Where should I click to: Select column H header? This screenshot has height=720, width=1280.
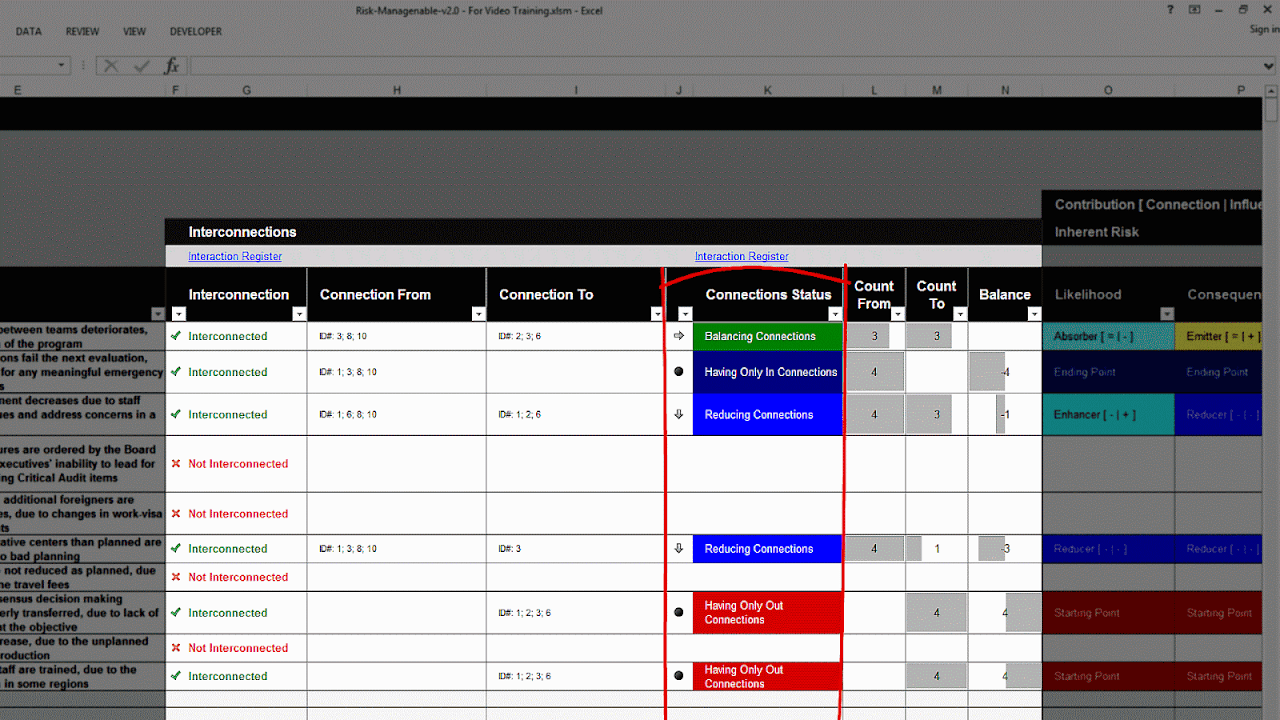pyautogui.click(x=397, y=90)
